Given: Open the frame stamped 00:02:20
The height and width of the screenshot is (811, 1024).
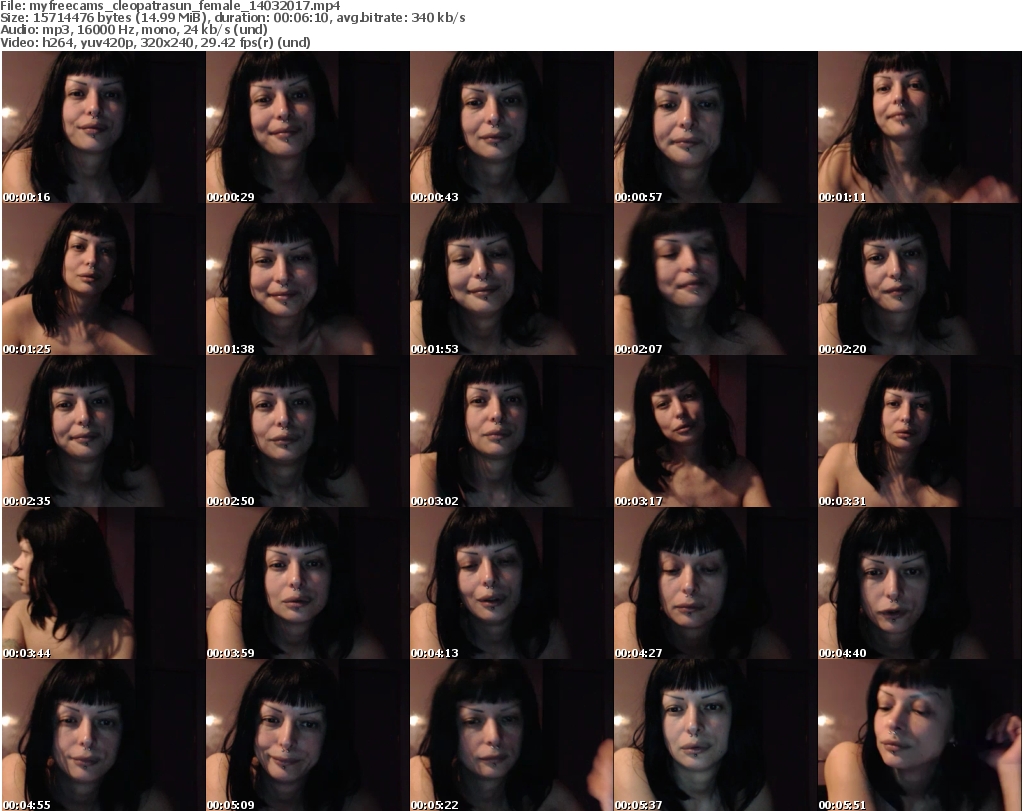Looking at the screenshot, I should [x=920, y=279].
